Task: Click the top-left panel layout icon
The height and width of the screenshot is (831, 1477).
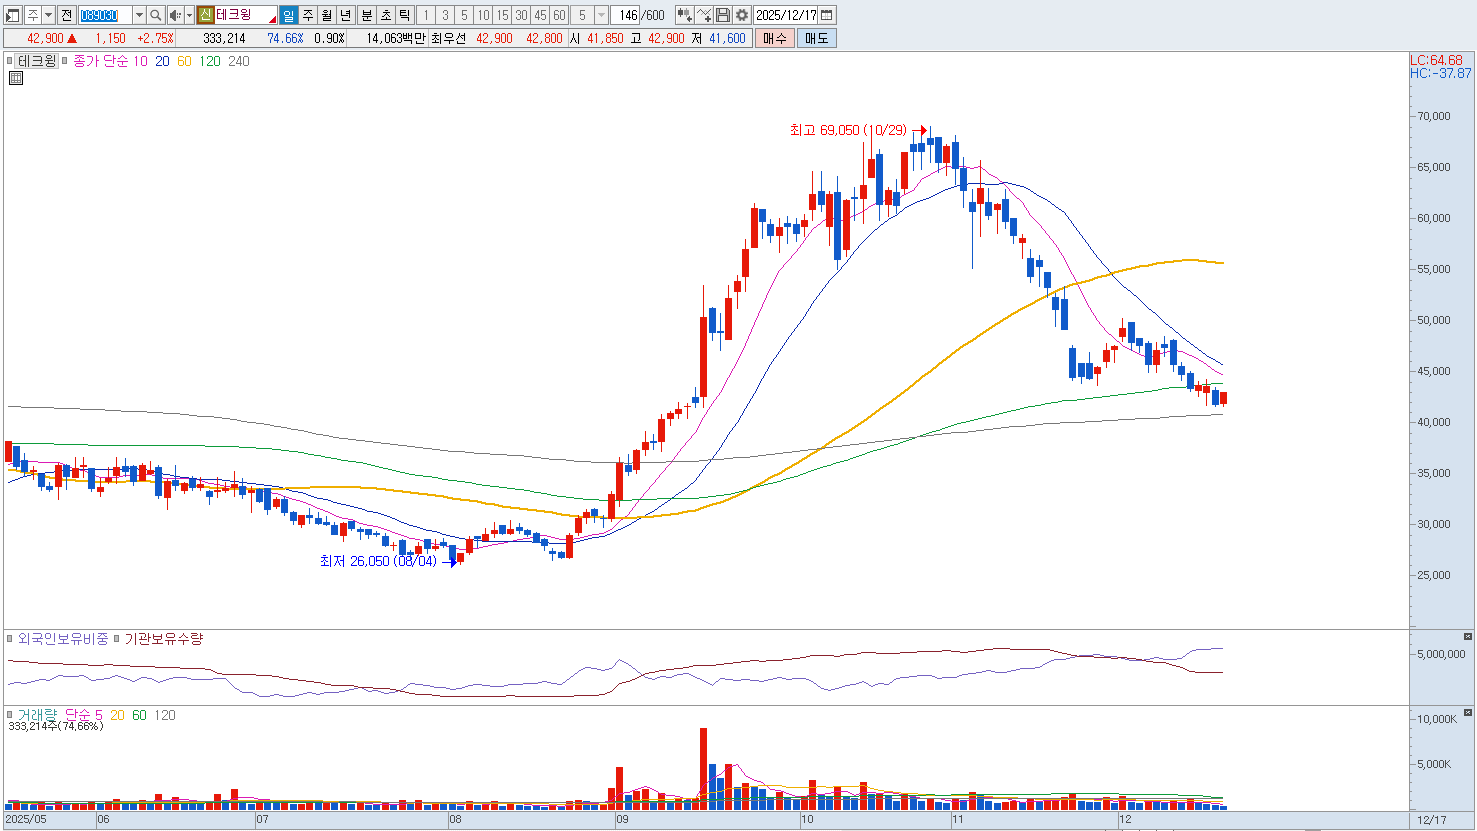Action: (13, 15)
